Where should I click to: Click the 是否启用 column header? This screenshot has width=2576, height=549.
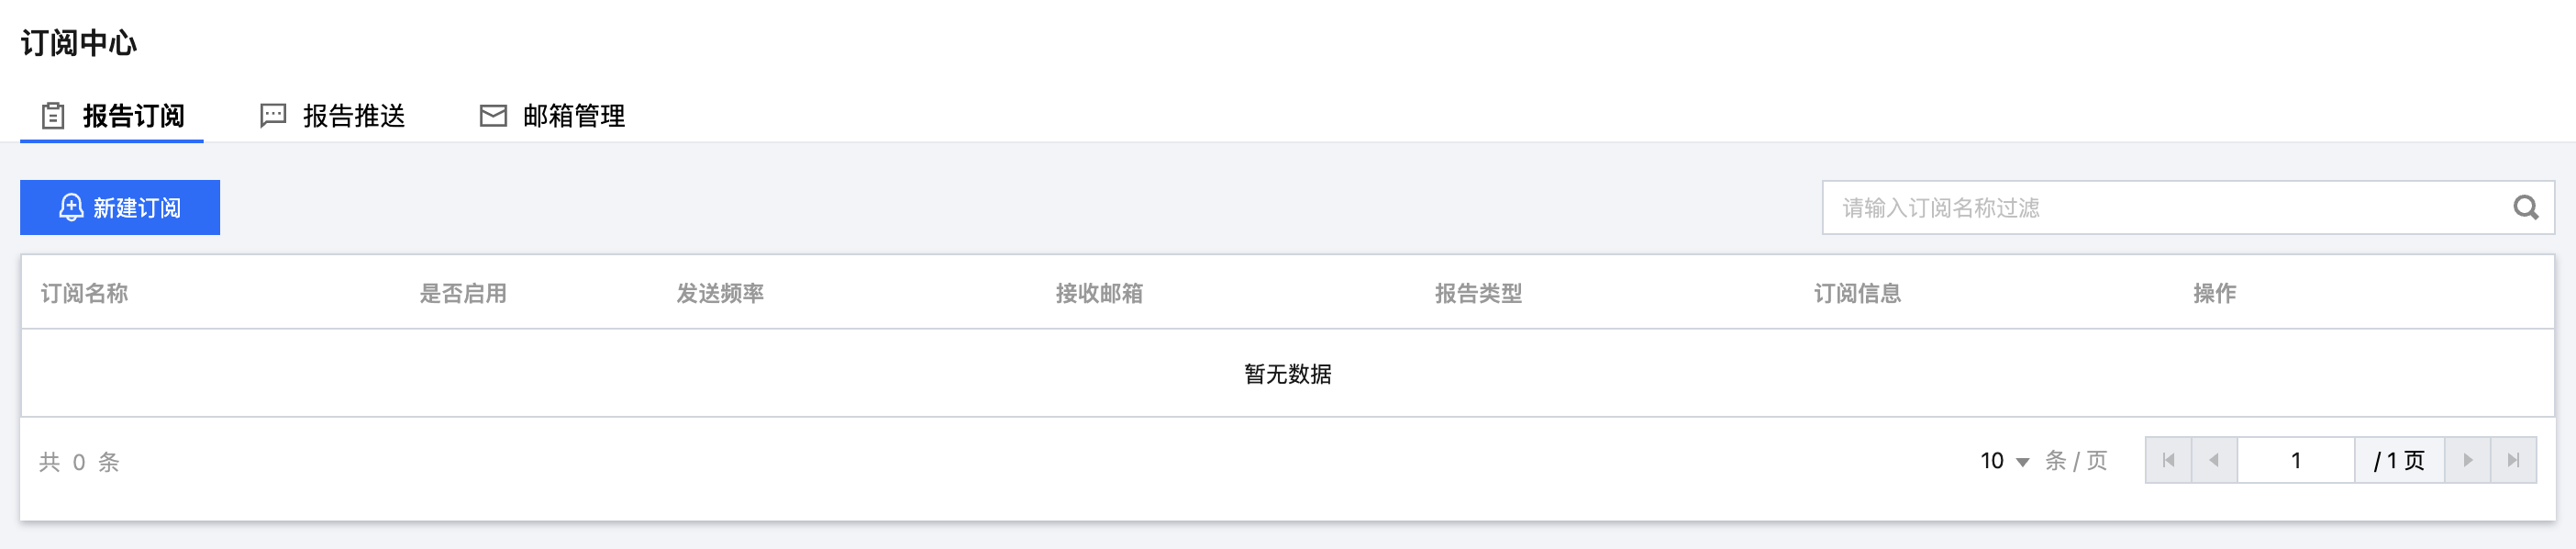pyautogui.click(x=463, y=293)
